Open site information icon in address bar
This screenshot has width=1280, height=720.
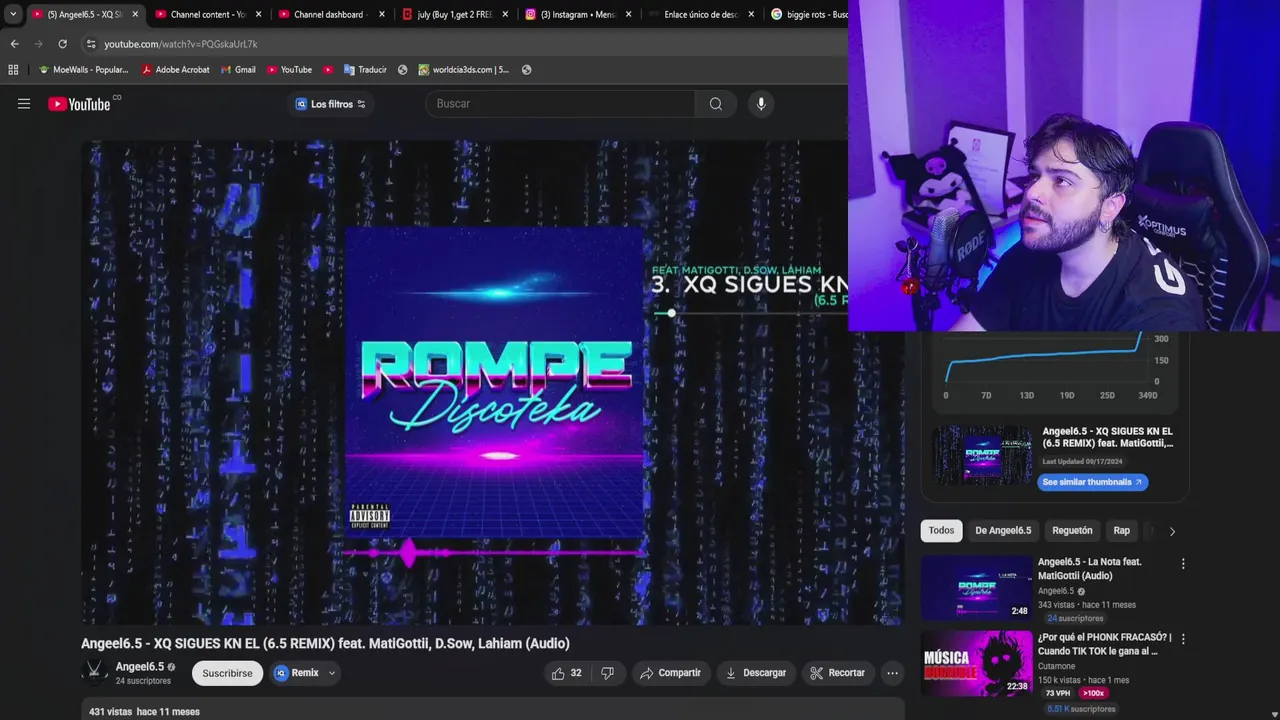[x=91, y=44]
